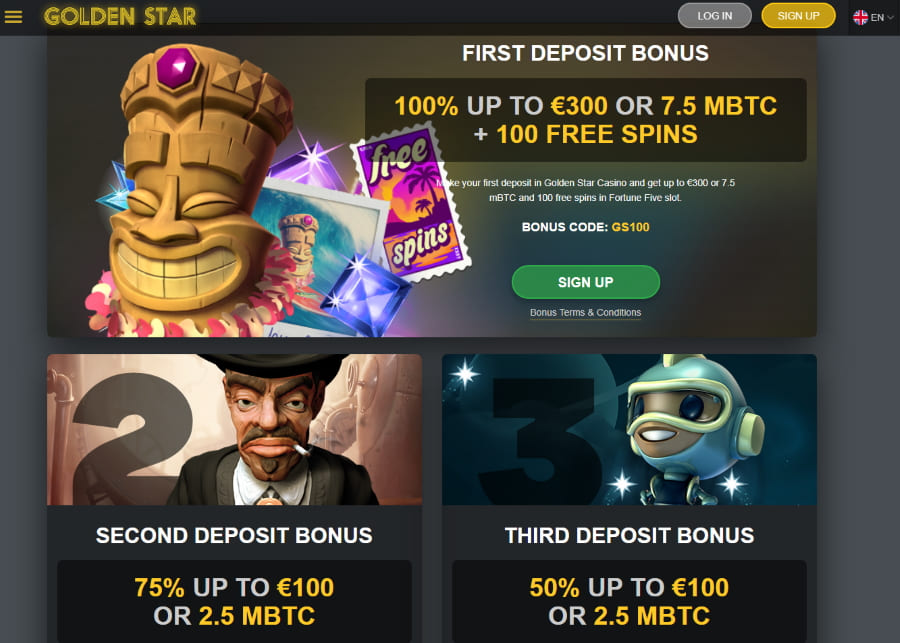Click the Log In button
900x643 pixels.
coord(715,16)
